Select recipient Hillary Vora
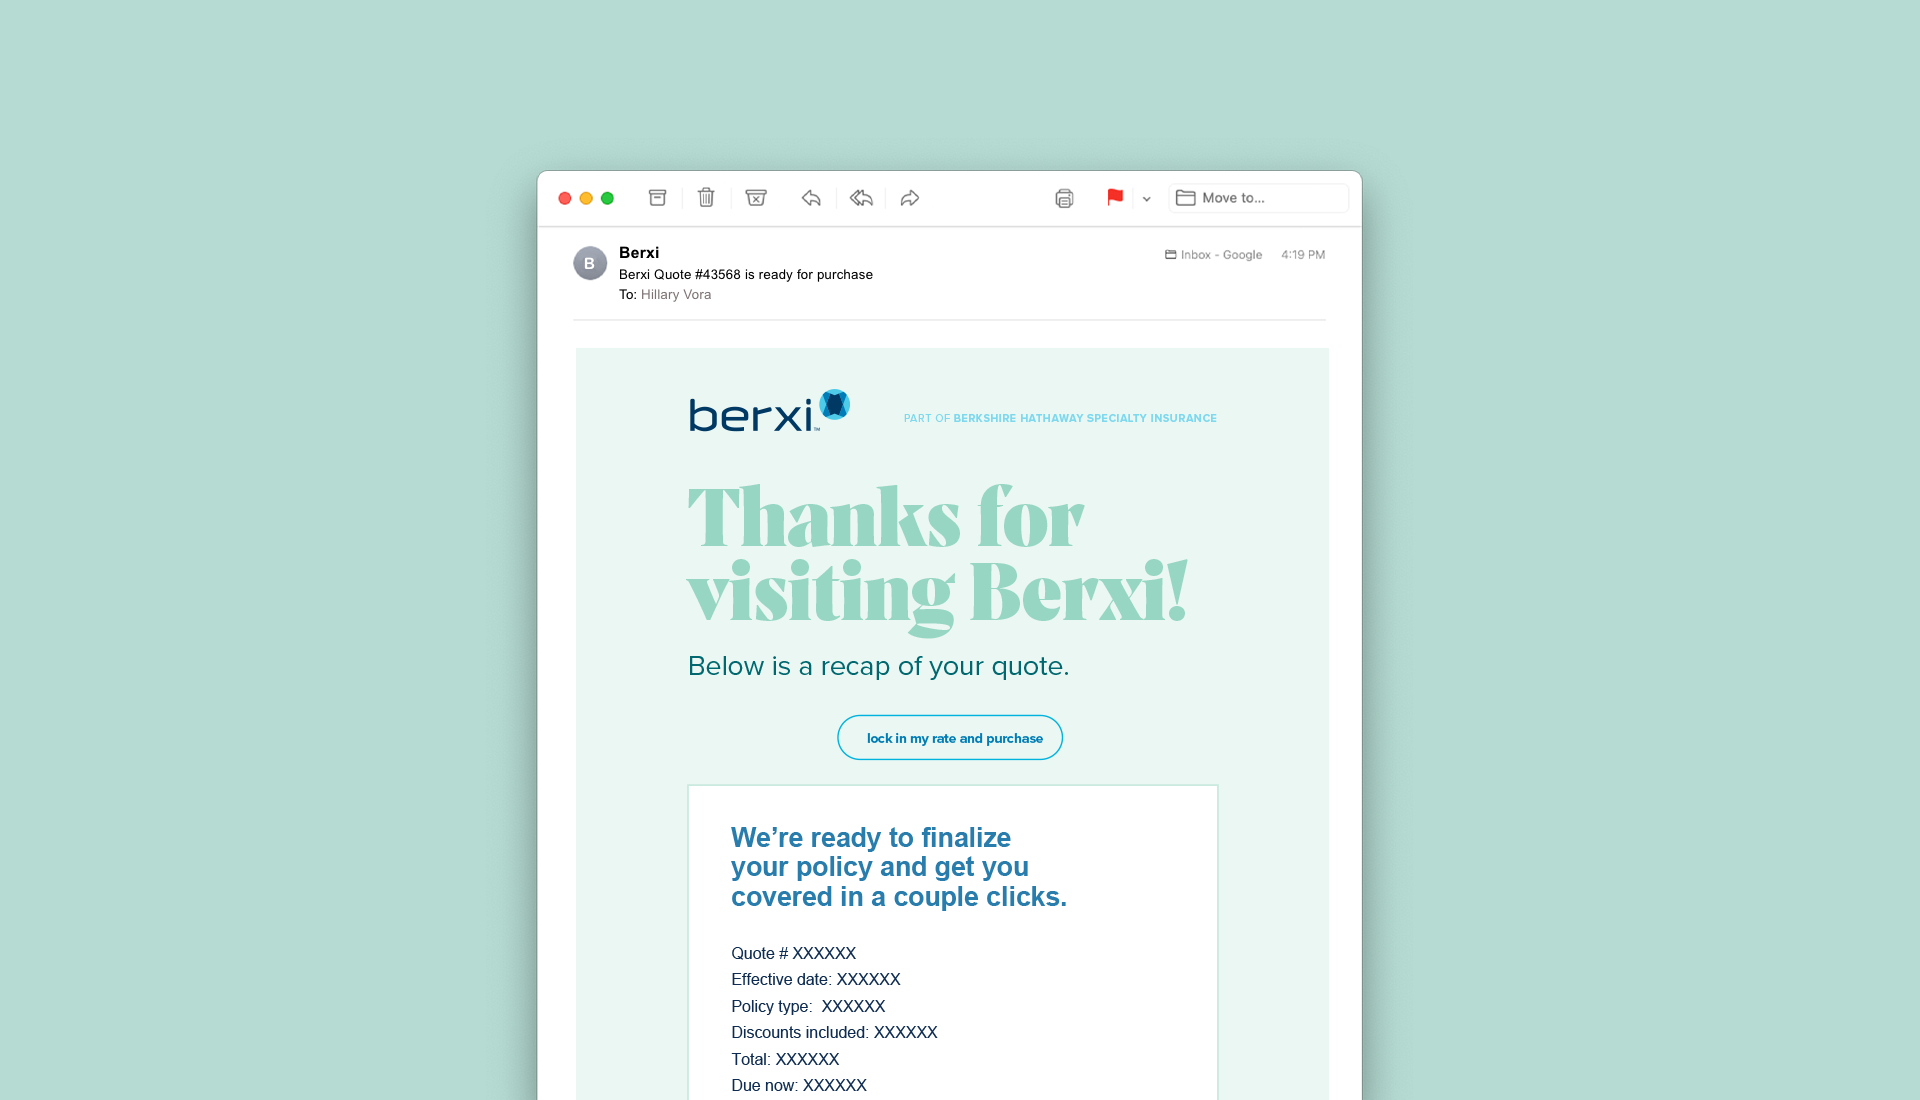Image resolution: width=1920 pixels, height=1100 pixels. (676, 294)
